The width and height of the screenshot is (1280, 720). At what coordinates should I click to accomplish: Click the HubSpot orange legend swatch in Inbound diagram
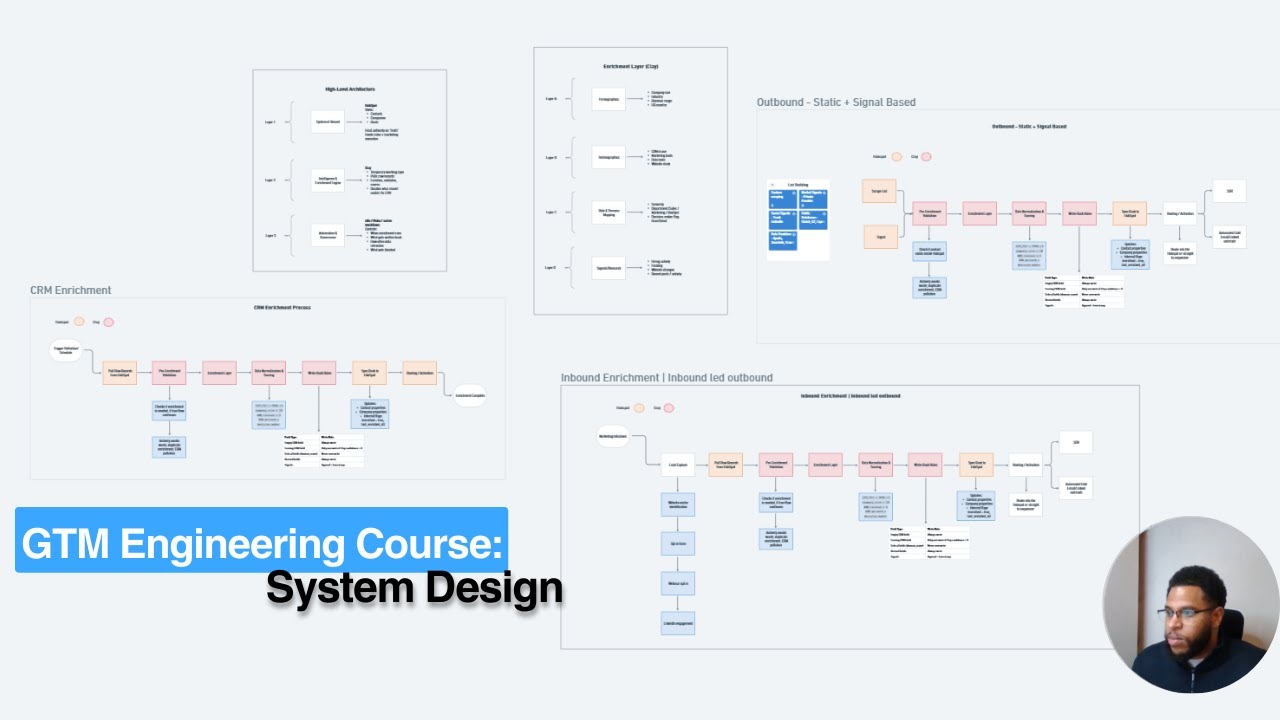click(x=638, y=408)
